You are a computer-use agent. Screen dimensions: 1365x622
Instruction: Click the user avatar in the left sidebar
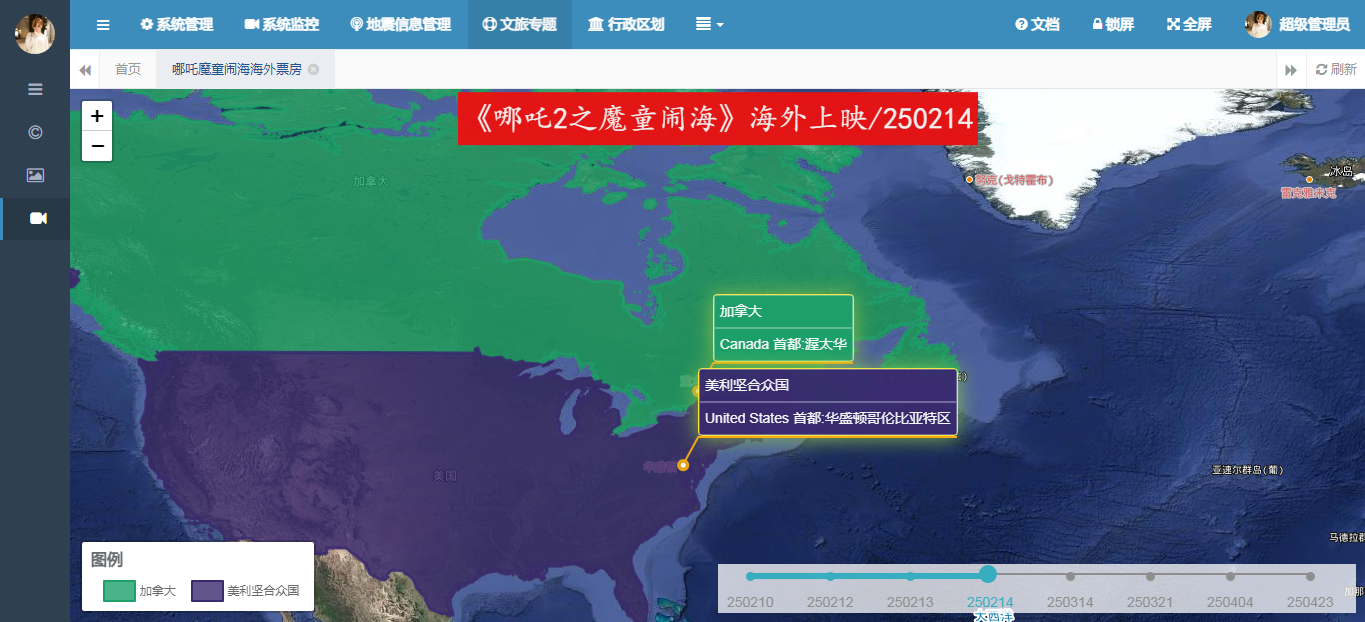35,33
